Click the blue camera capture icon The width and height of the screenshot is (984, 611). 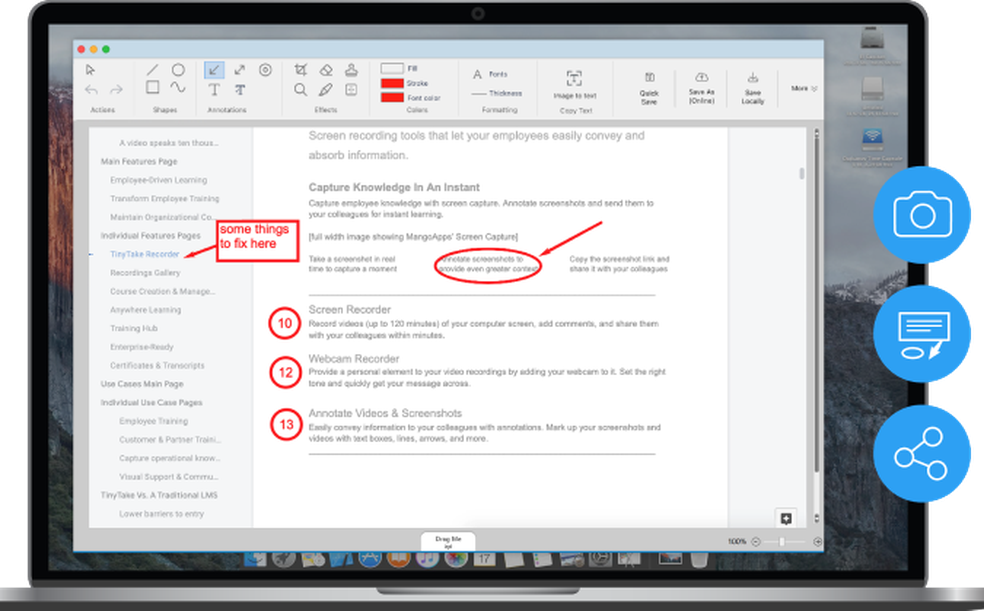[921, 215]
